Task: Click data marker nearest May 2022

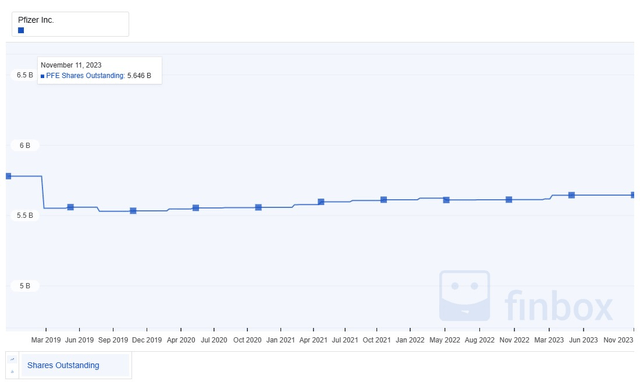Action: (447, 200)
